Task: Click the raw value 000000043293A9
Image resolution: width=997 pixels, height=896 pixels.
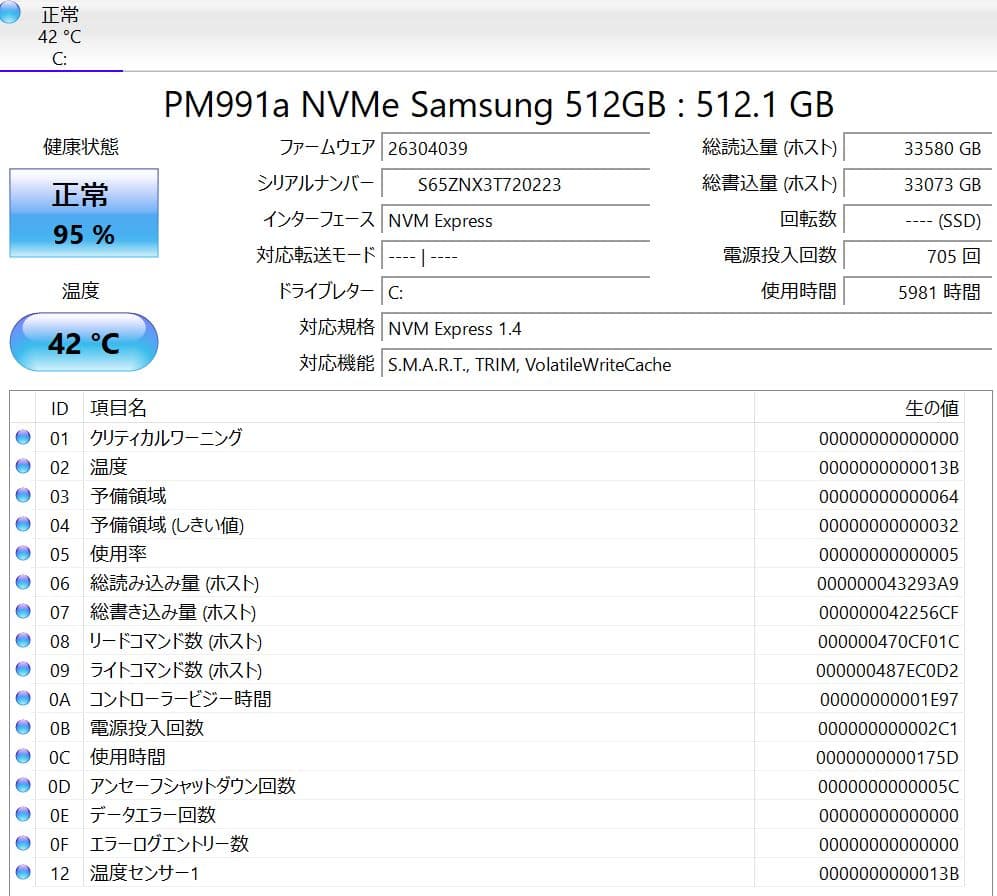Action: point(888,584)
